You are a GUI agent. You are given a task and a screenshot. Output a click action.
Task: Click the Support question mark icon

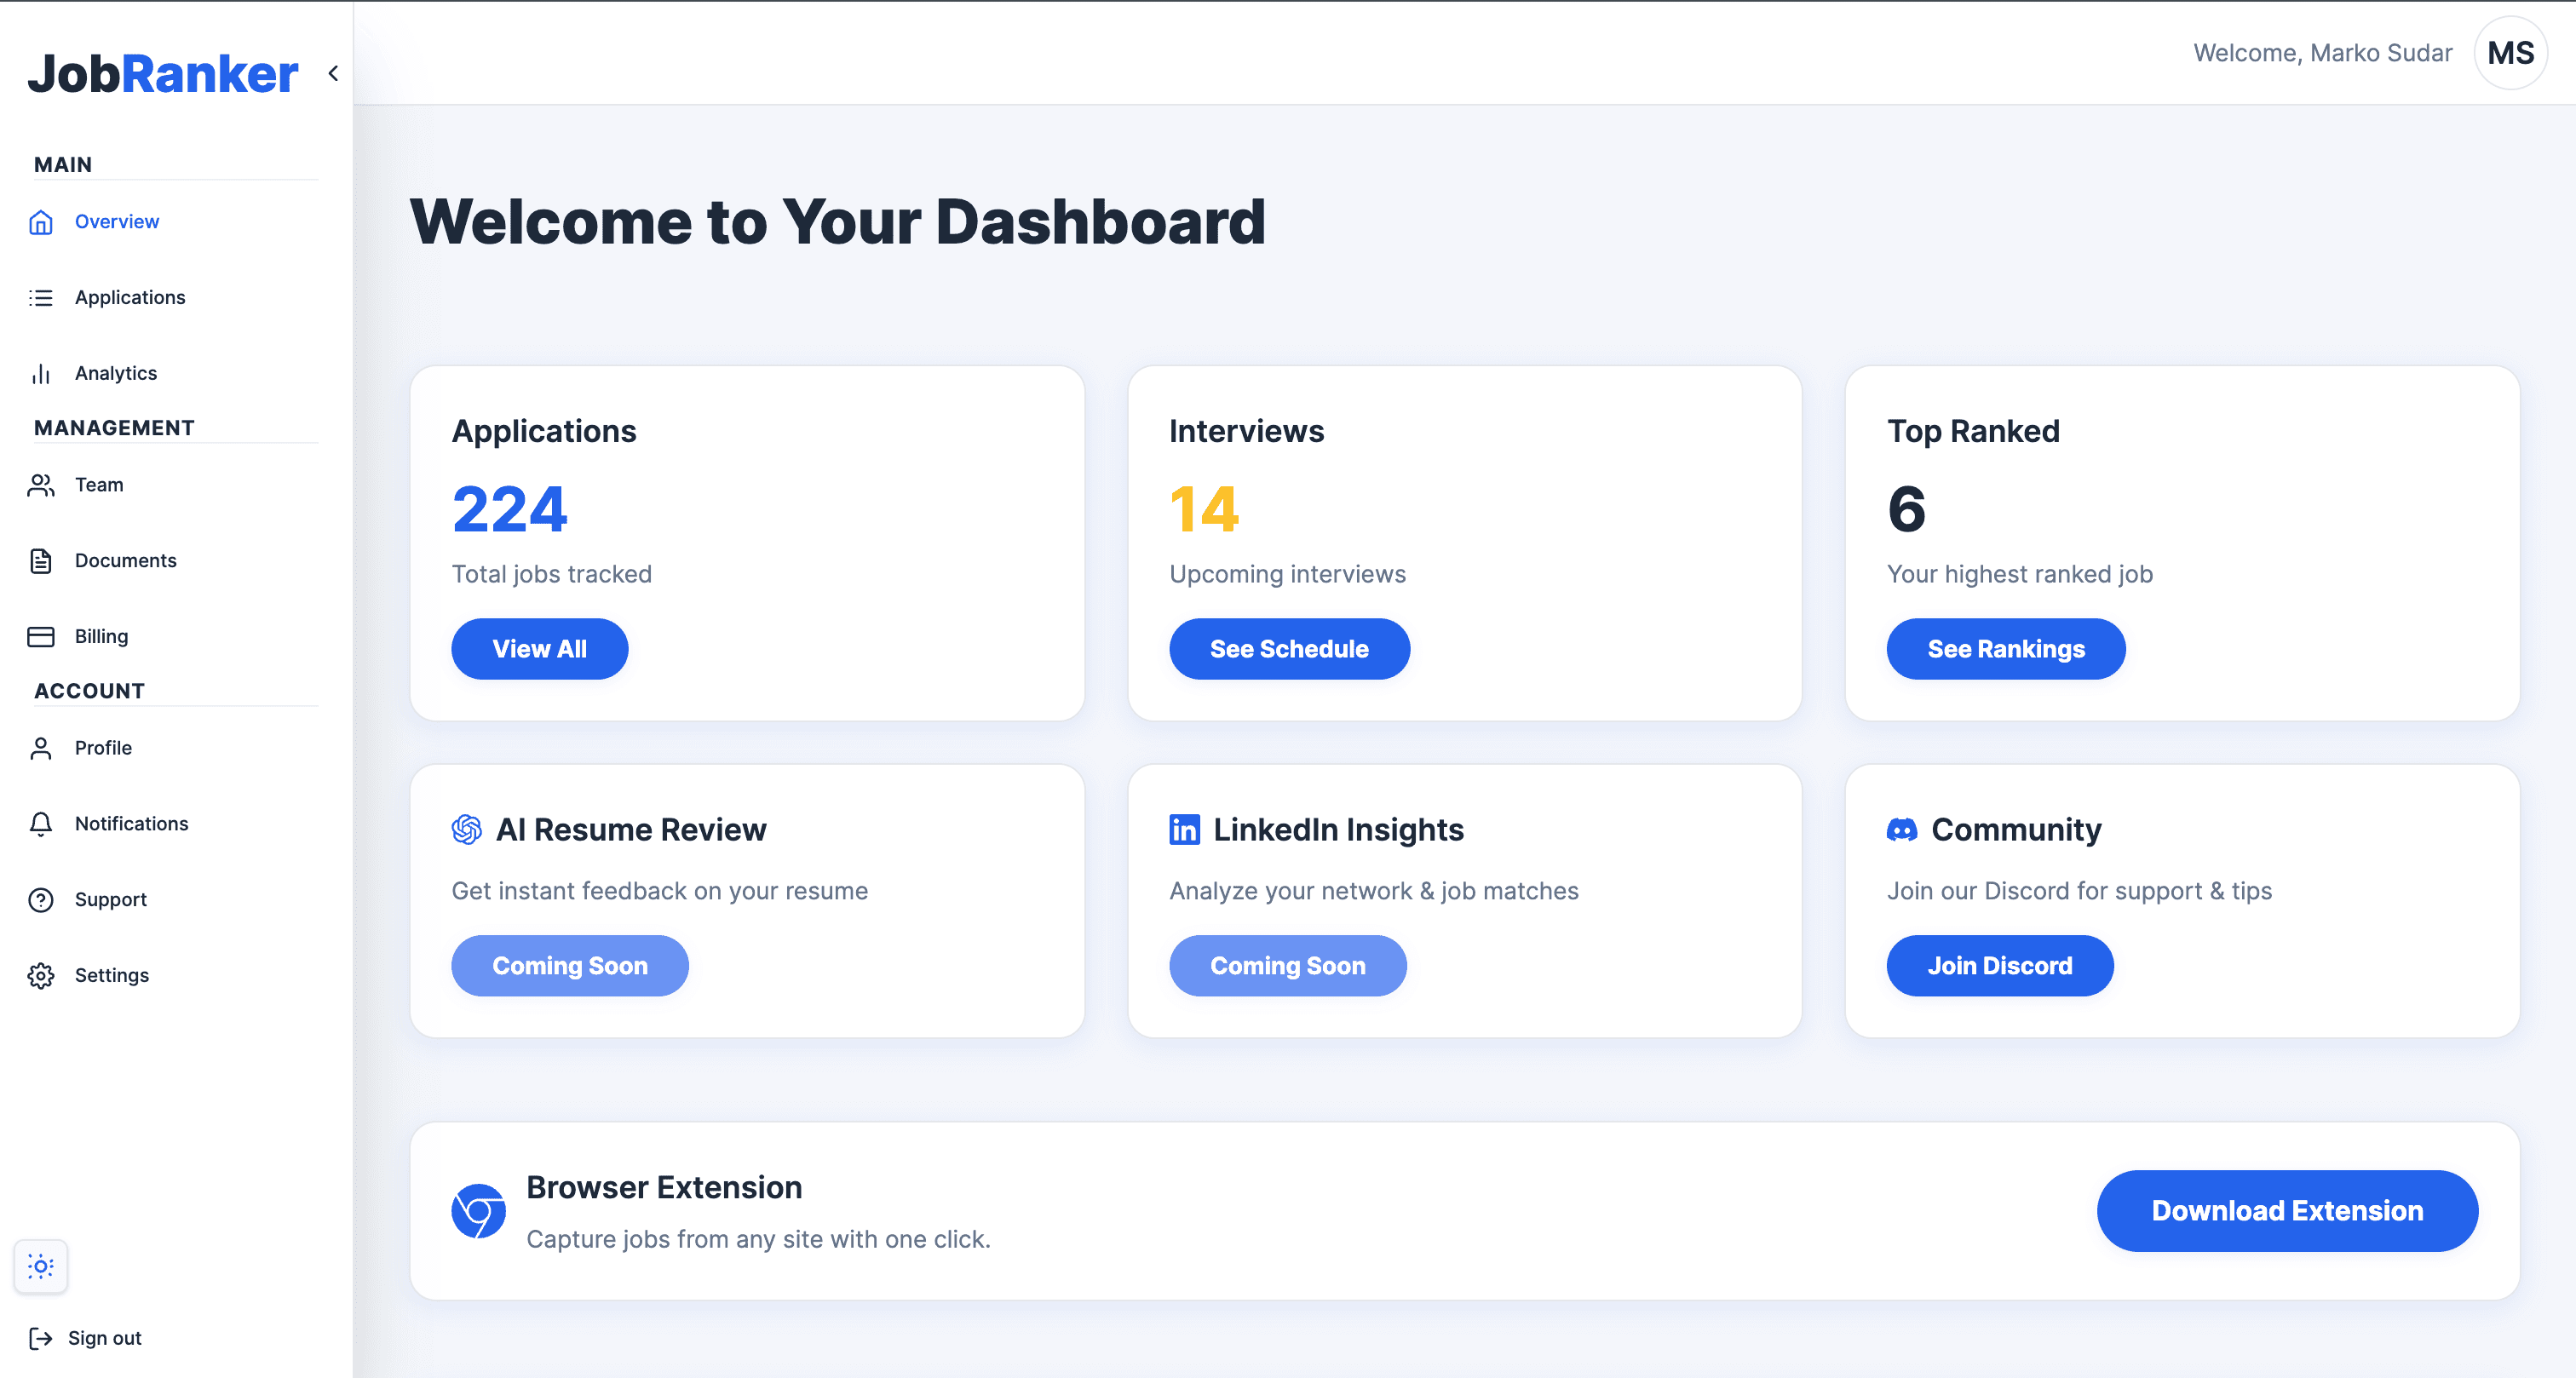point(40,899)
